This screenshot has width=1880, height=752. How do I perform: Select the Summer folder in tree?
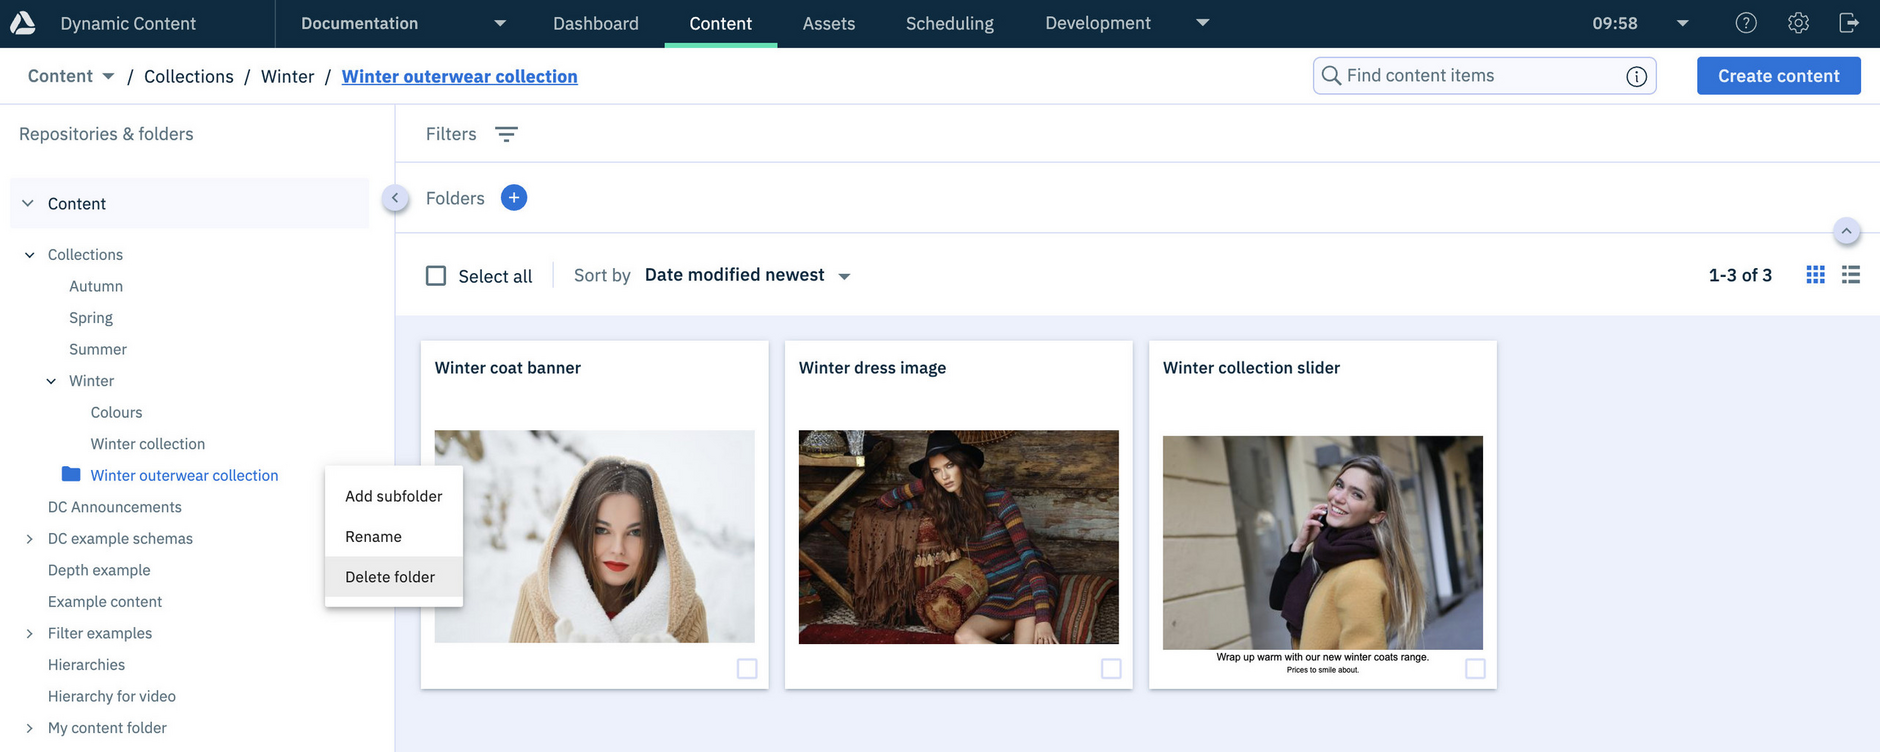[x=98, y=349]
